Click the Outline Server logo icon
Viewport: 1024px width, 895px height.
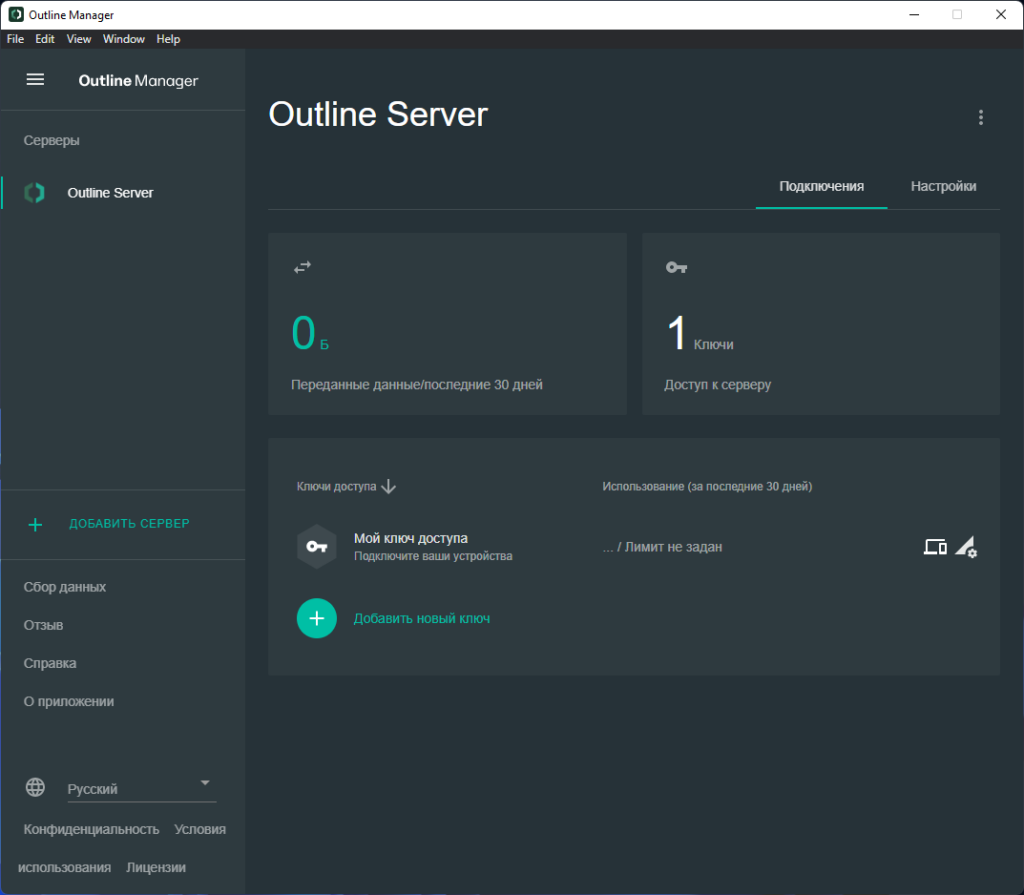coord(35,193)
